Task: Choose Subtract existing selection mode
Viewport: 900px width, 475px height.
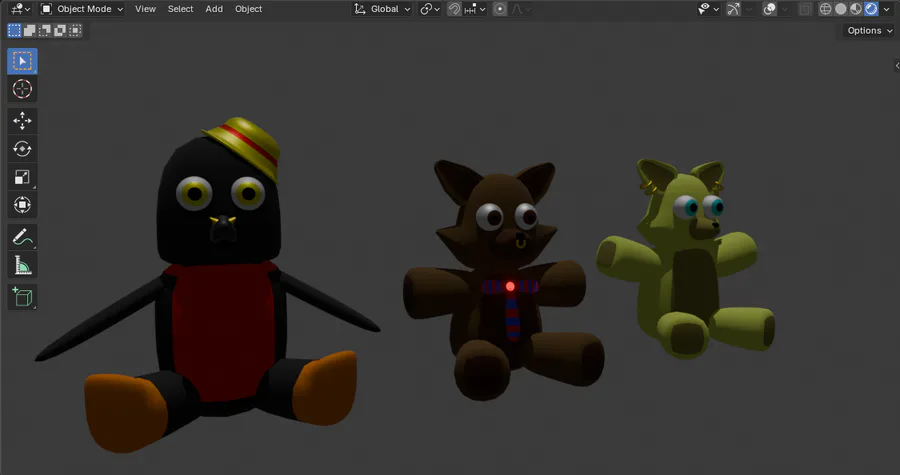Action: [x=45, y=30]
